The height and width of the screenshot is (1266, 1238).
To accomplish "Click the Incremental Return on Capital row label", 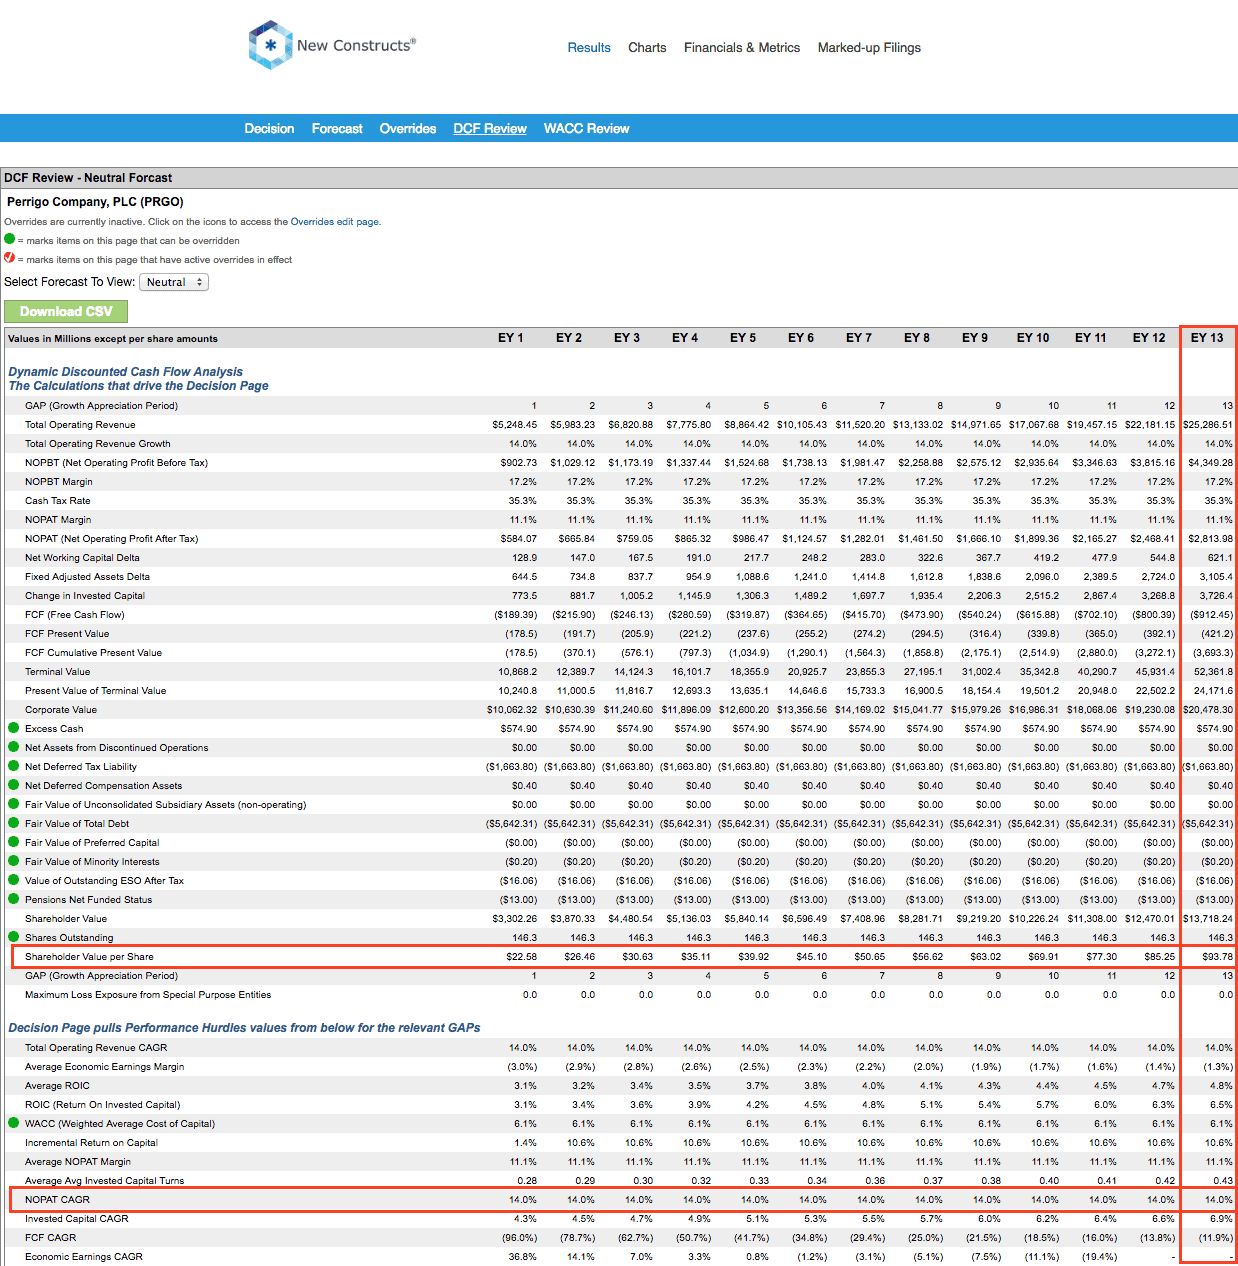I will pyautogui.click(x=91, y=1143).
